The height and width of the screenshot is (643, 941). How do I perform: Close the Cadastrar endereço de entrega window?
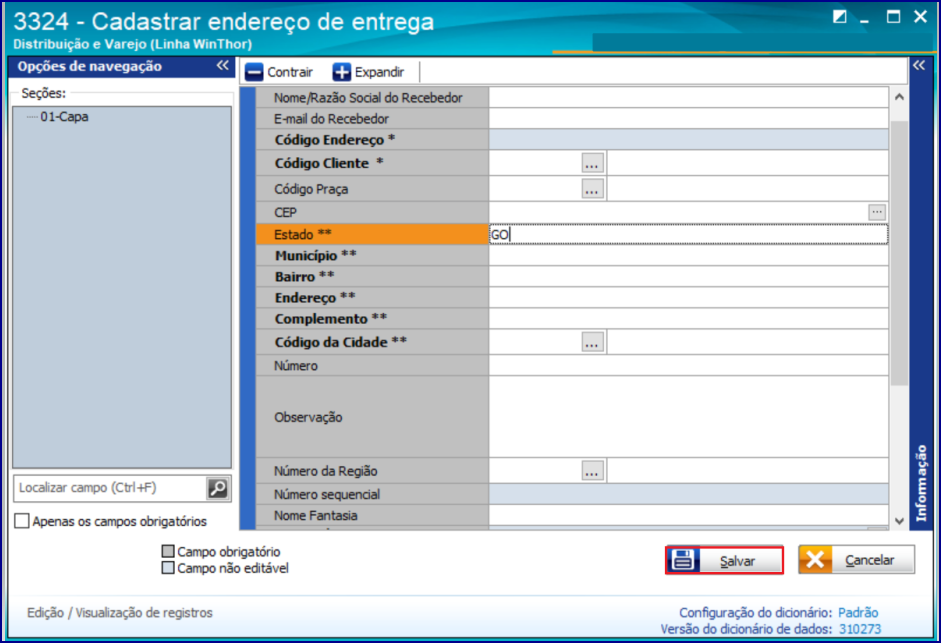coord(920,17)
